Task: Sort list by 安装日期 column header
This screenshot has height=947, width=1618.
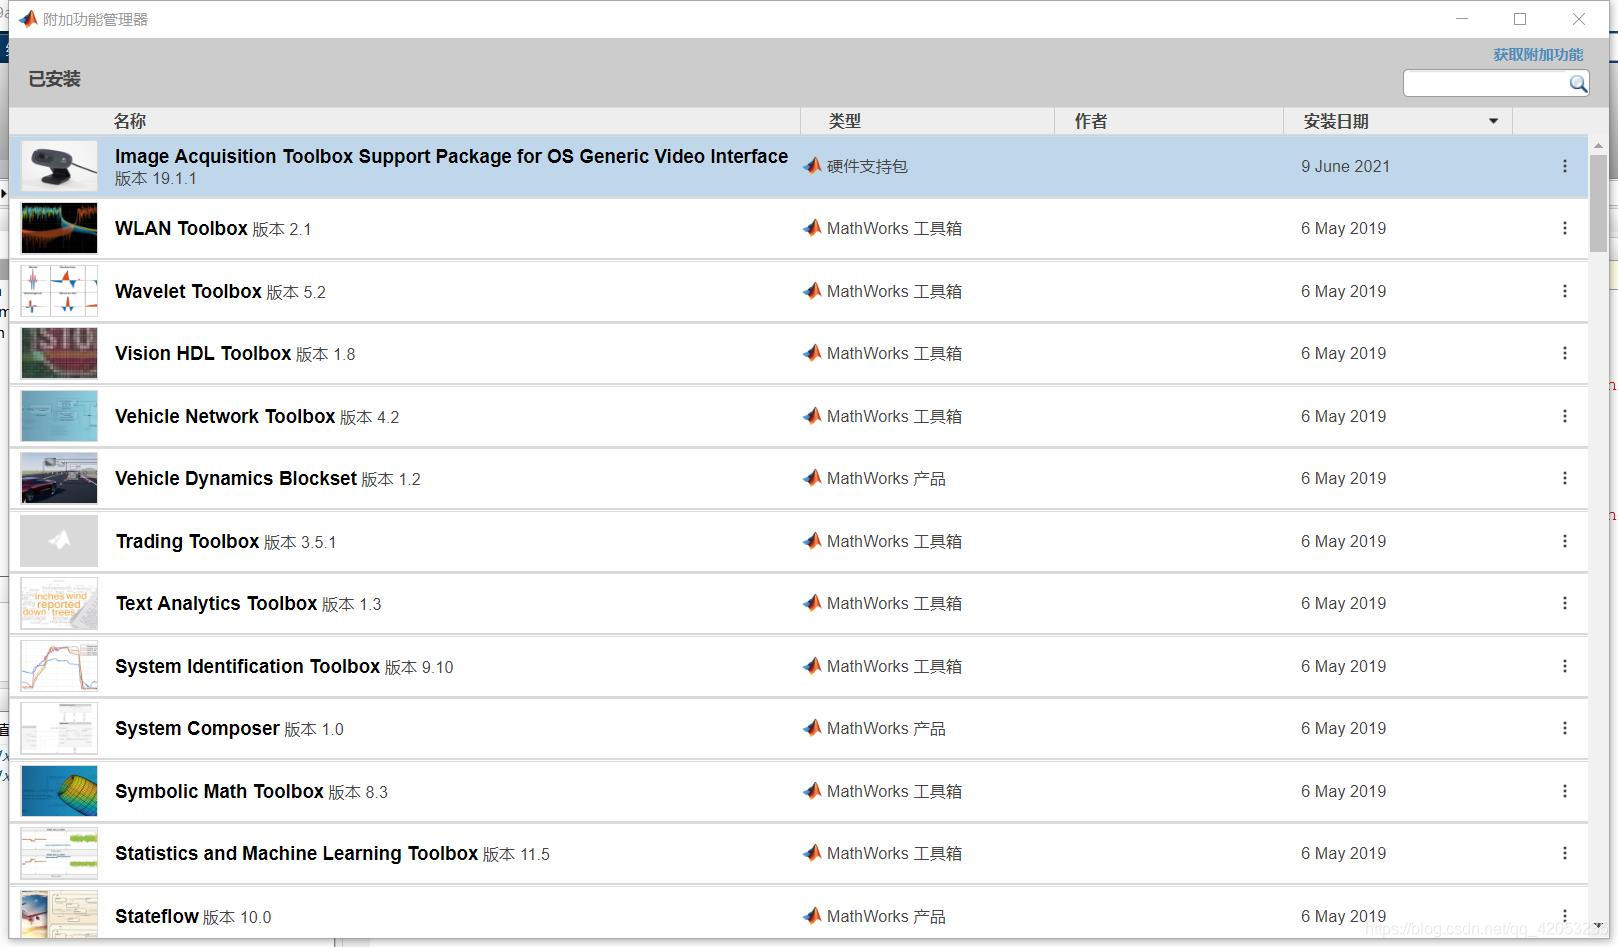Action: tap(1336, 121)
